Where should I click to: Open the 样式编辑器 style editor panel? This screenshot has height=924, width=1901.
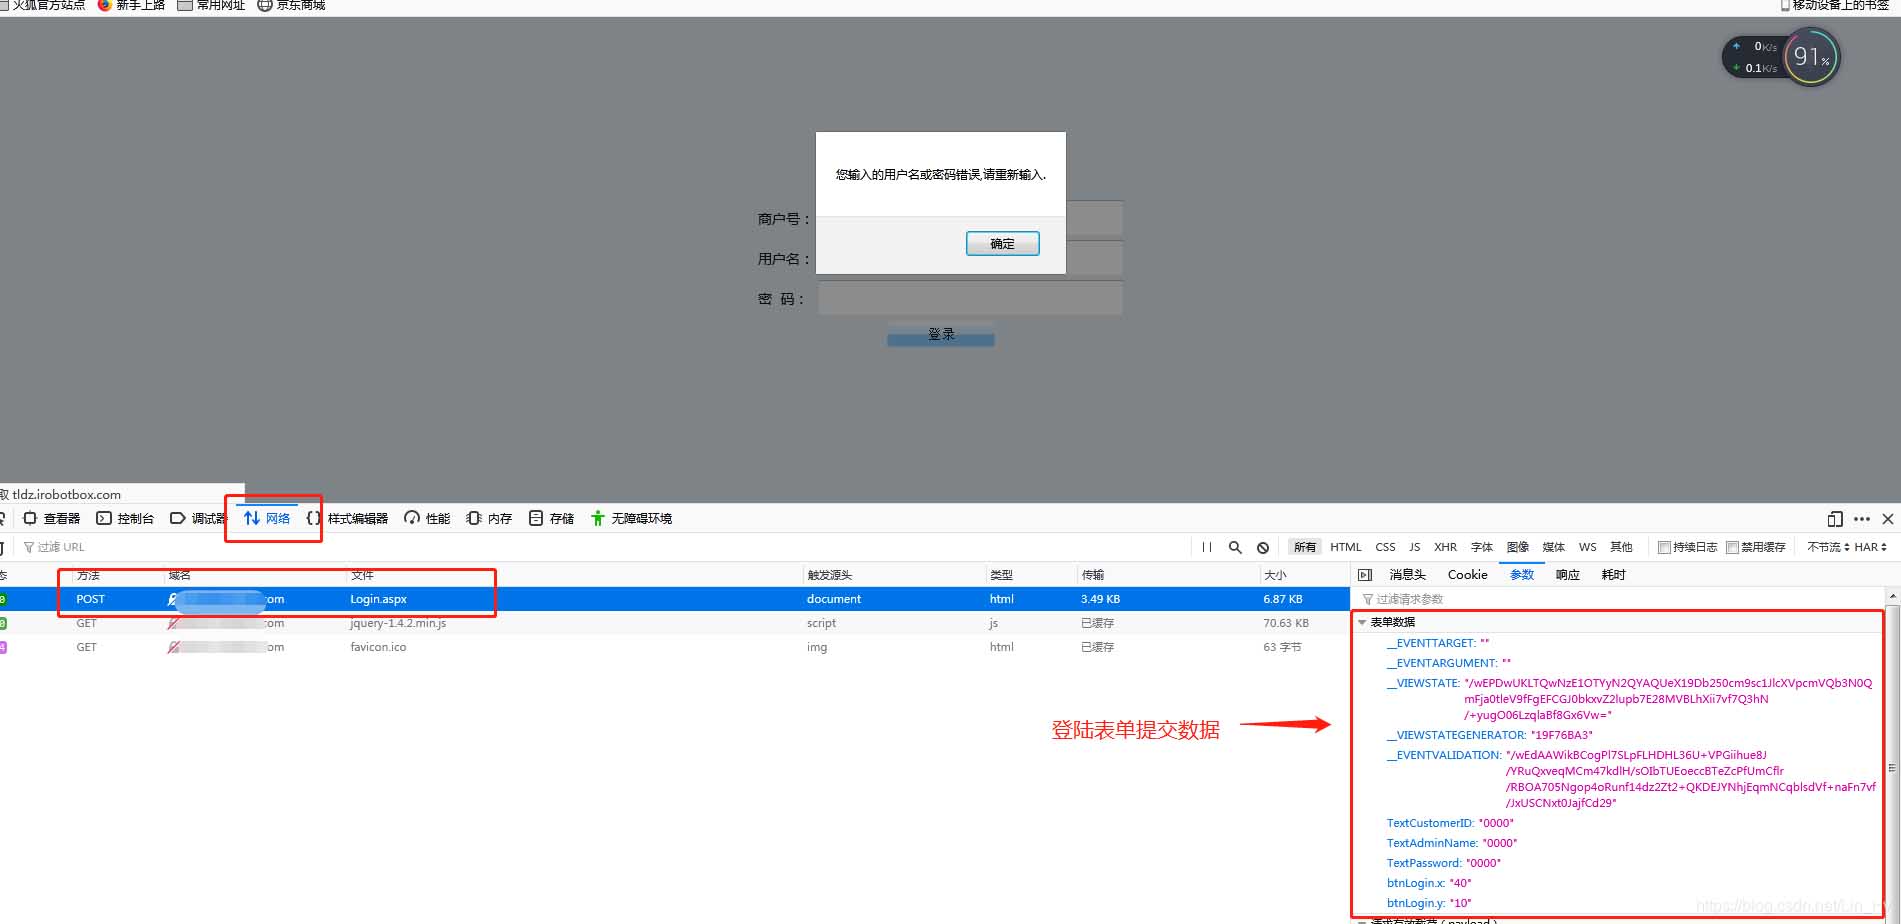347,518
